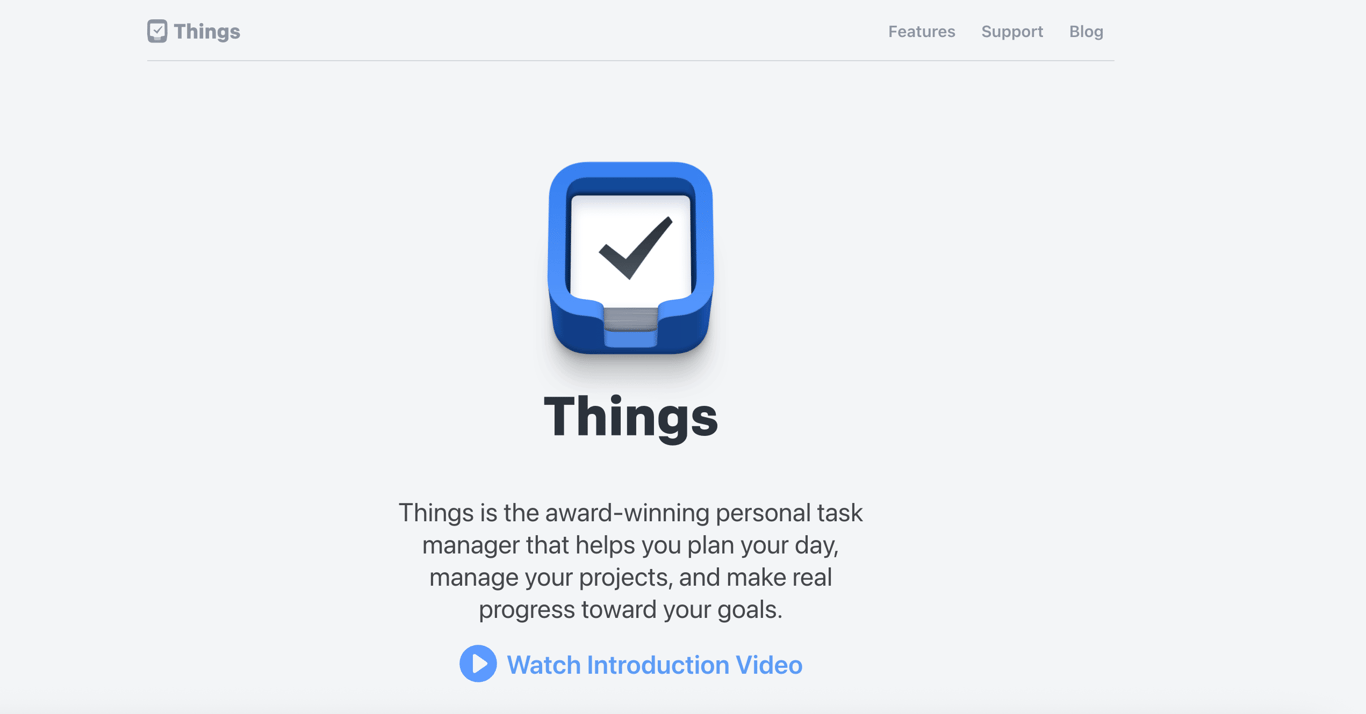Click the word "Introduction" in the blue link

point(658,665)
